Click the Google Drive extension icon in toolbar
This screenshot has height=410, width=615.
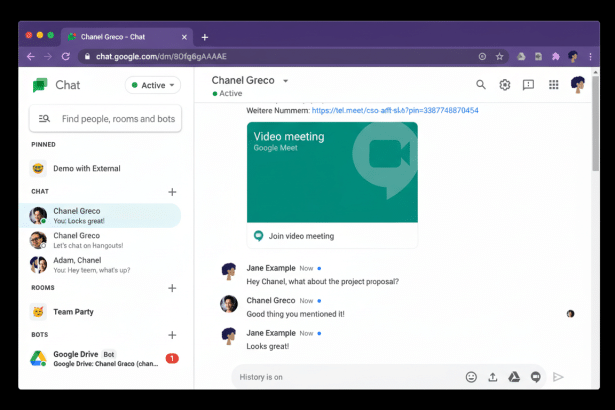tap(521, 56)
